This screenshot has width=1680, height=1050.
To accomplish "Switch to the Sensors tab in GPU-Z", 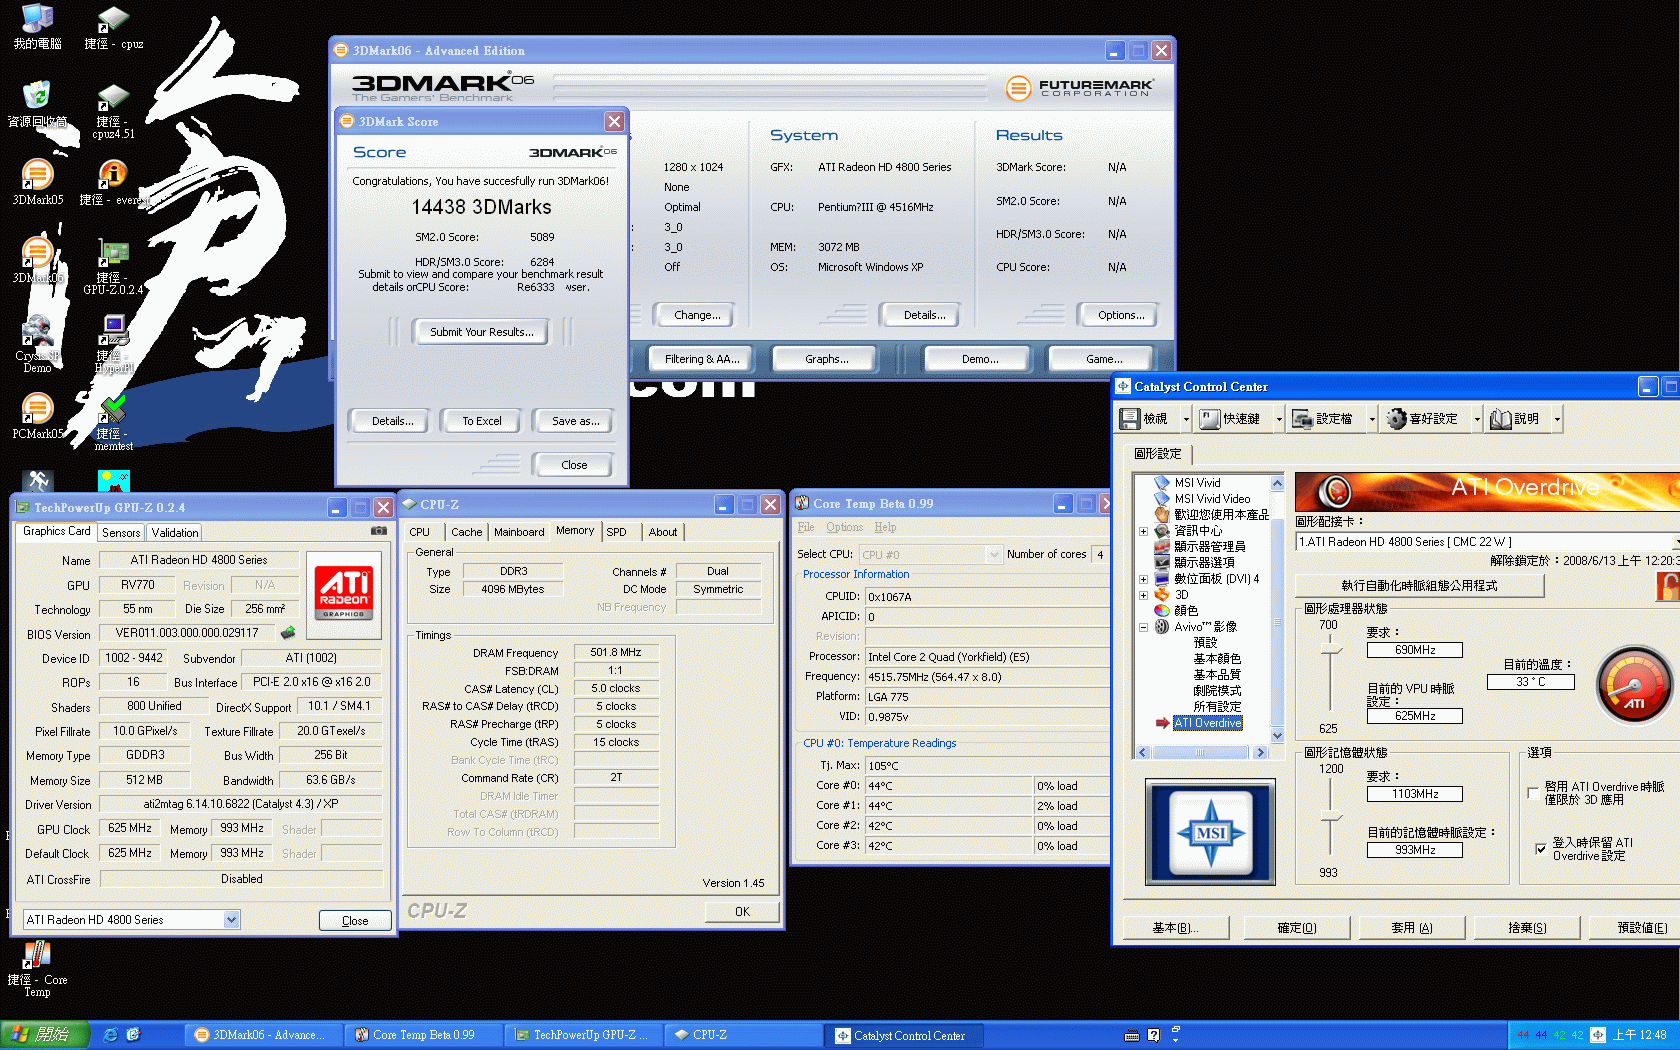I will click(121, 533).
